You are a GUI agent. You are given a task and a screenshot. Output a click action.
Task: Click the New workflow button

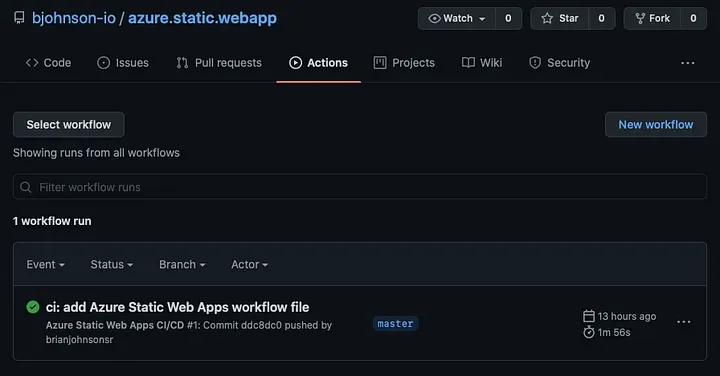656,125
